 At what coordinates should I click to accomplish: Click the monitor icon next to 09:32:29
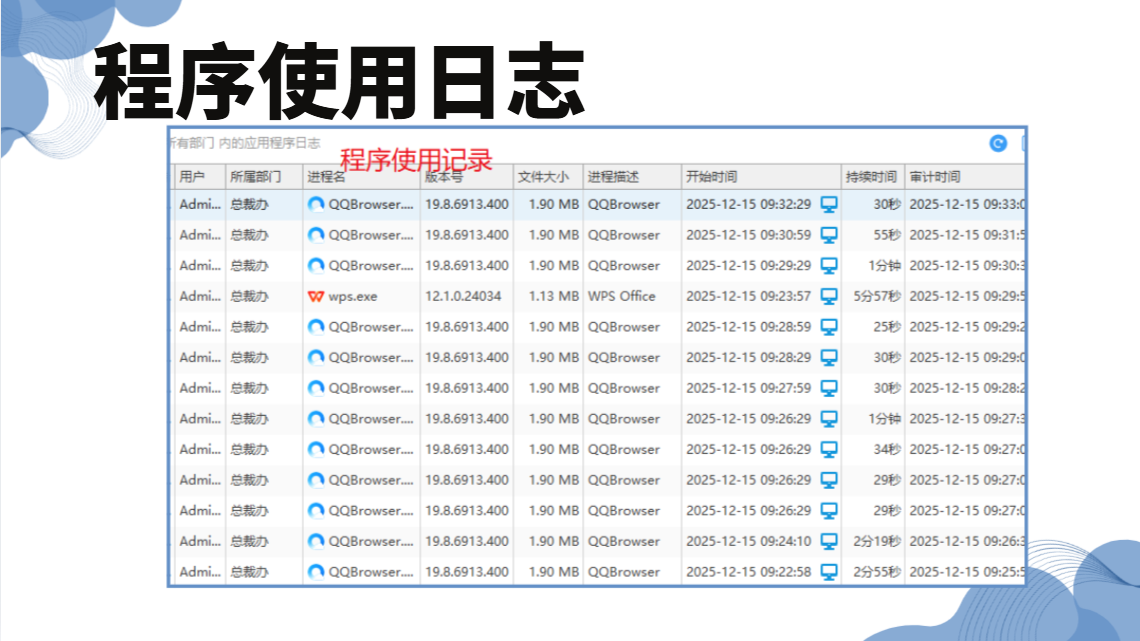click(x=829, y=204)
